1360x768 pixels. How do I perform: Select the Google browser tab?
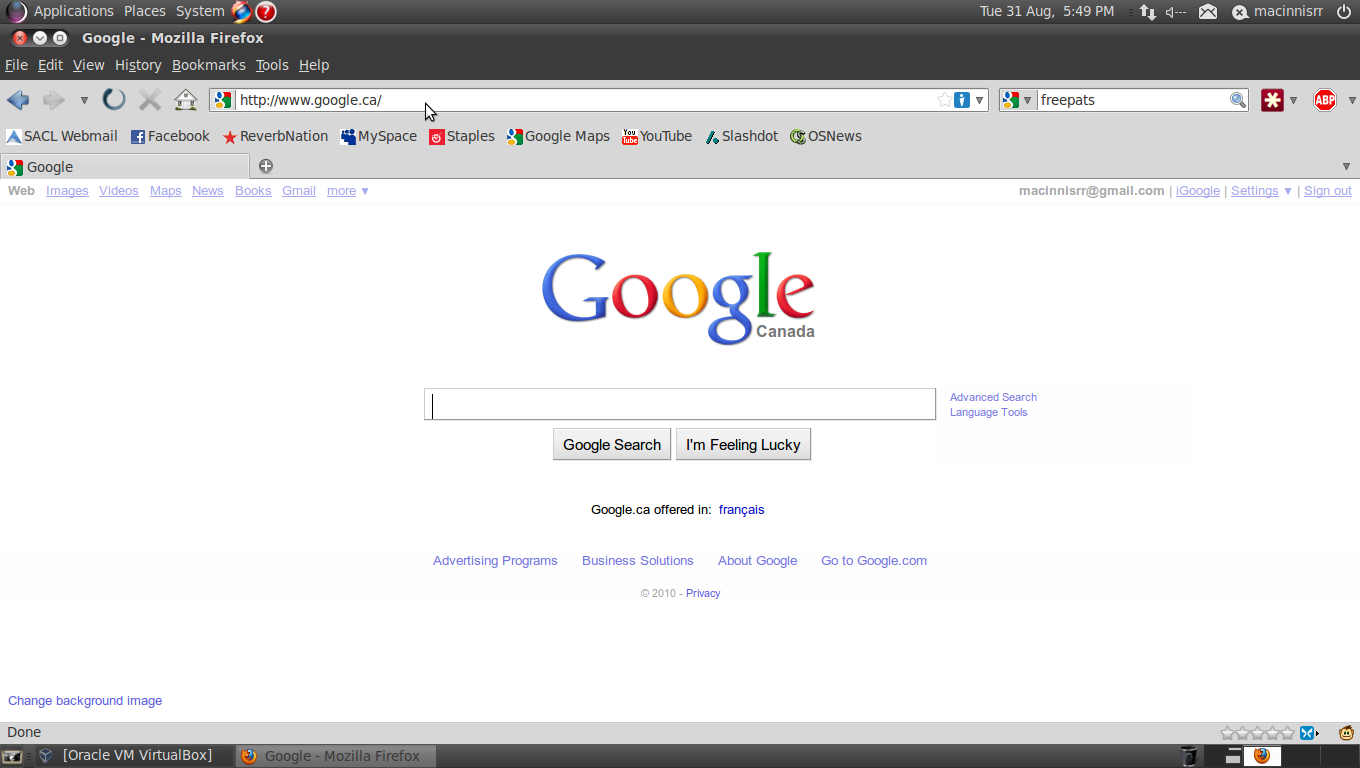tap(125, 167)
